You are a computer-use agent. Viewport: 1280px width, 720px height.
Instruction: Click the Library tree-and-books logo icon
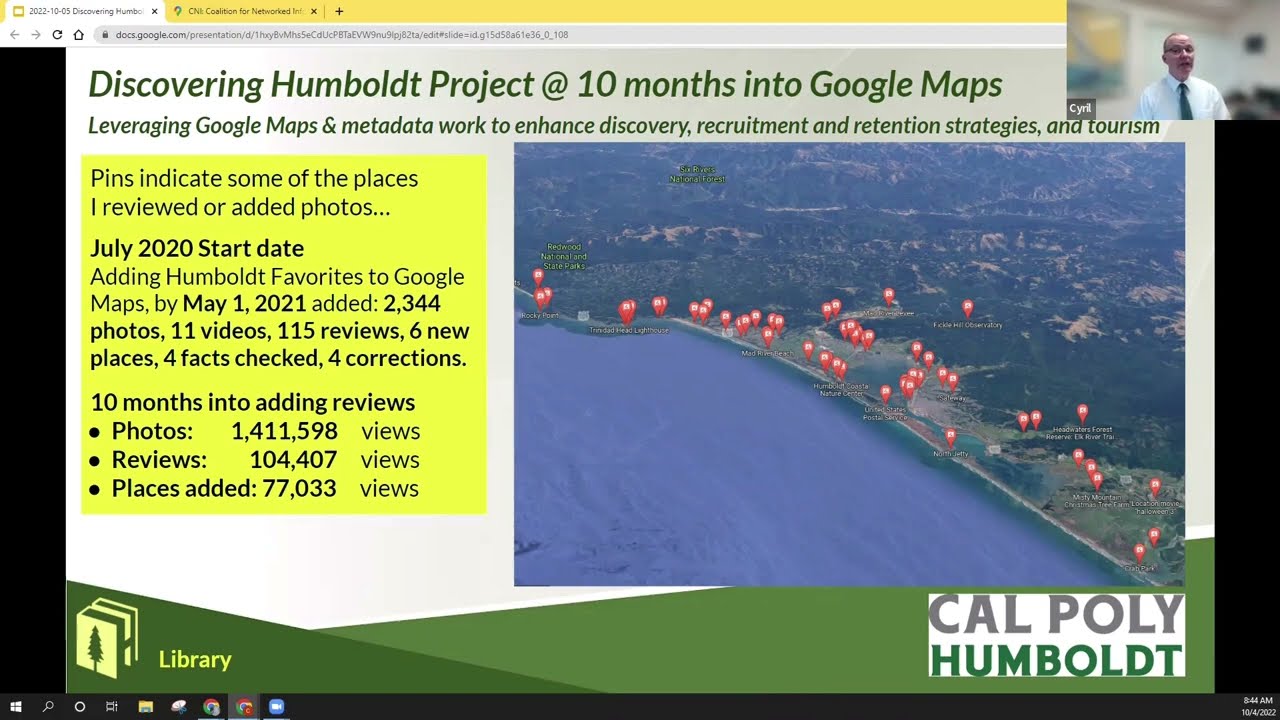pyautogui.click(x=107, y=637)
